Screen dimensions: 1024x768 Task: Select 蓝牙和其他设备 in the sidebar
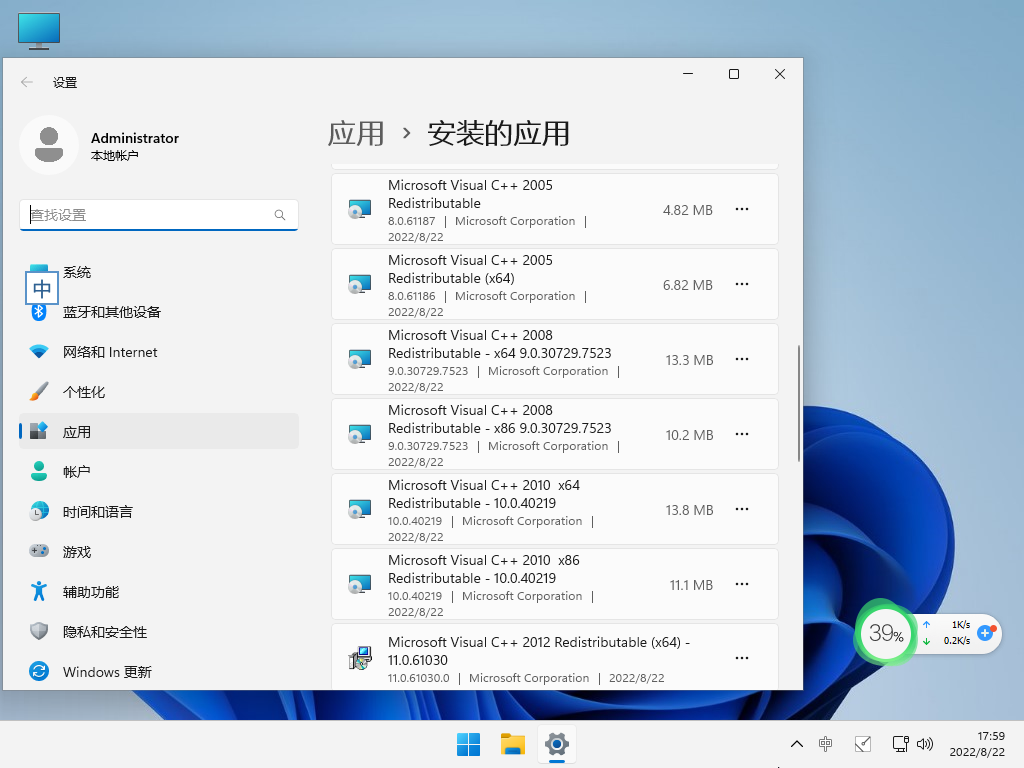point(110,311)
